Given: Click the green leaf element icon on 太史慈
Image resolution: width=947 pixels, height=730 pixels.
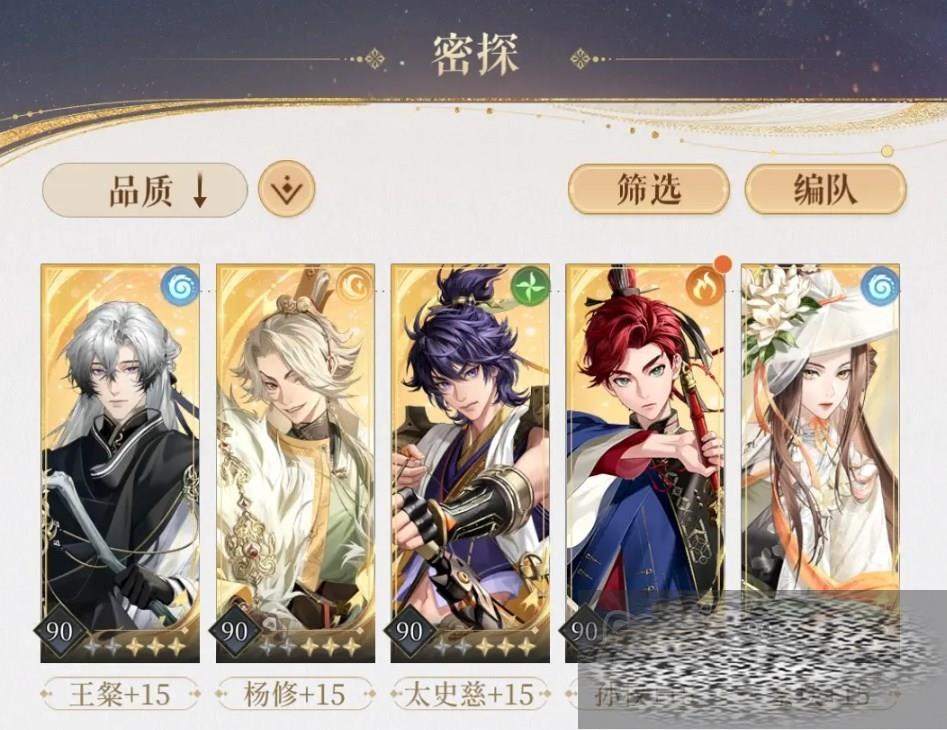Looking at the screenshot, I should click(530, 286).
